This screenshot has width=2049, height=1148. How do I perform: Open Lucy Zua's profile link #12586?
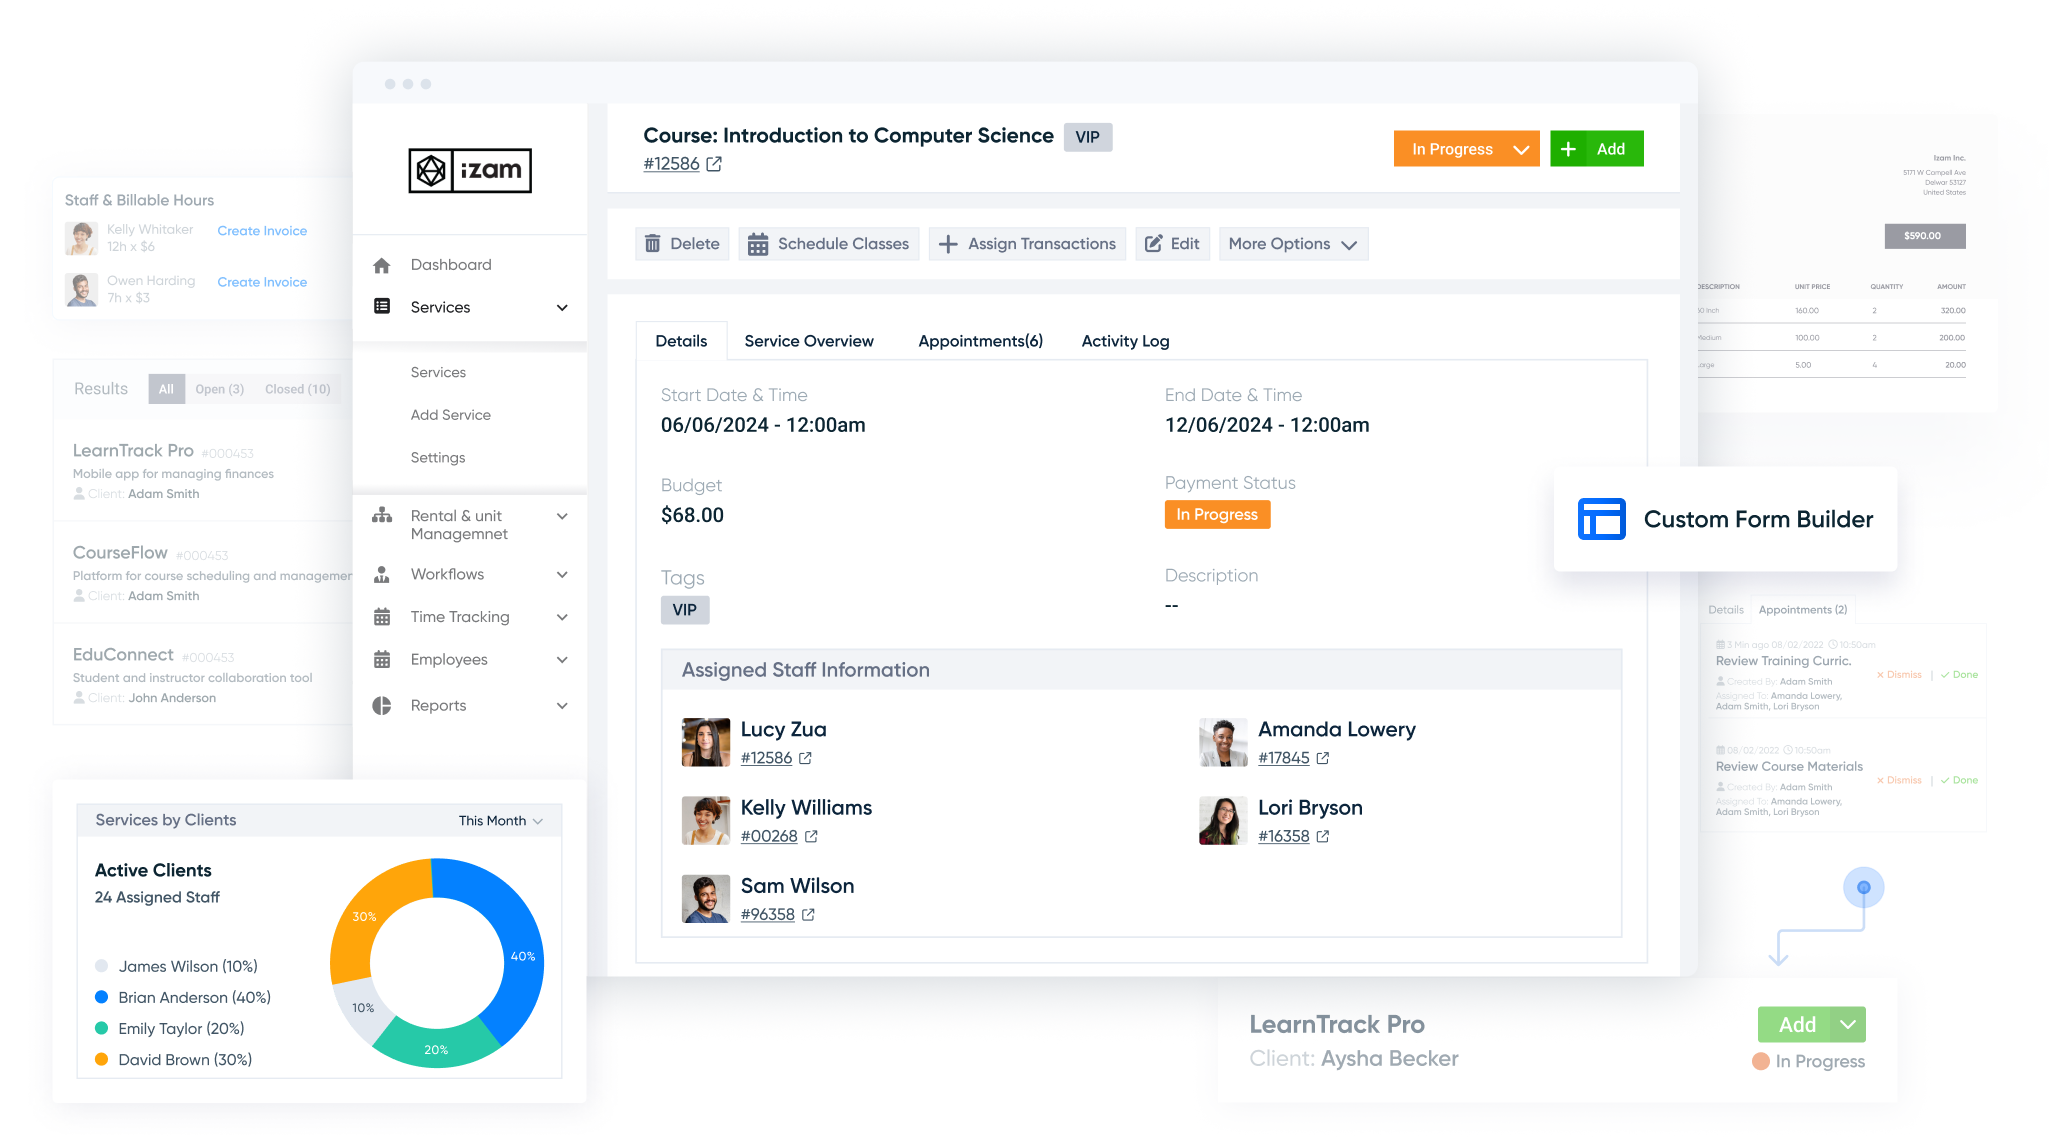click(x=768, y=758)
